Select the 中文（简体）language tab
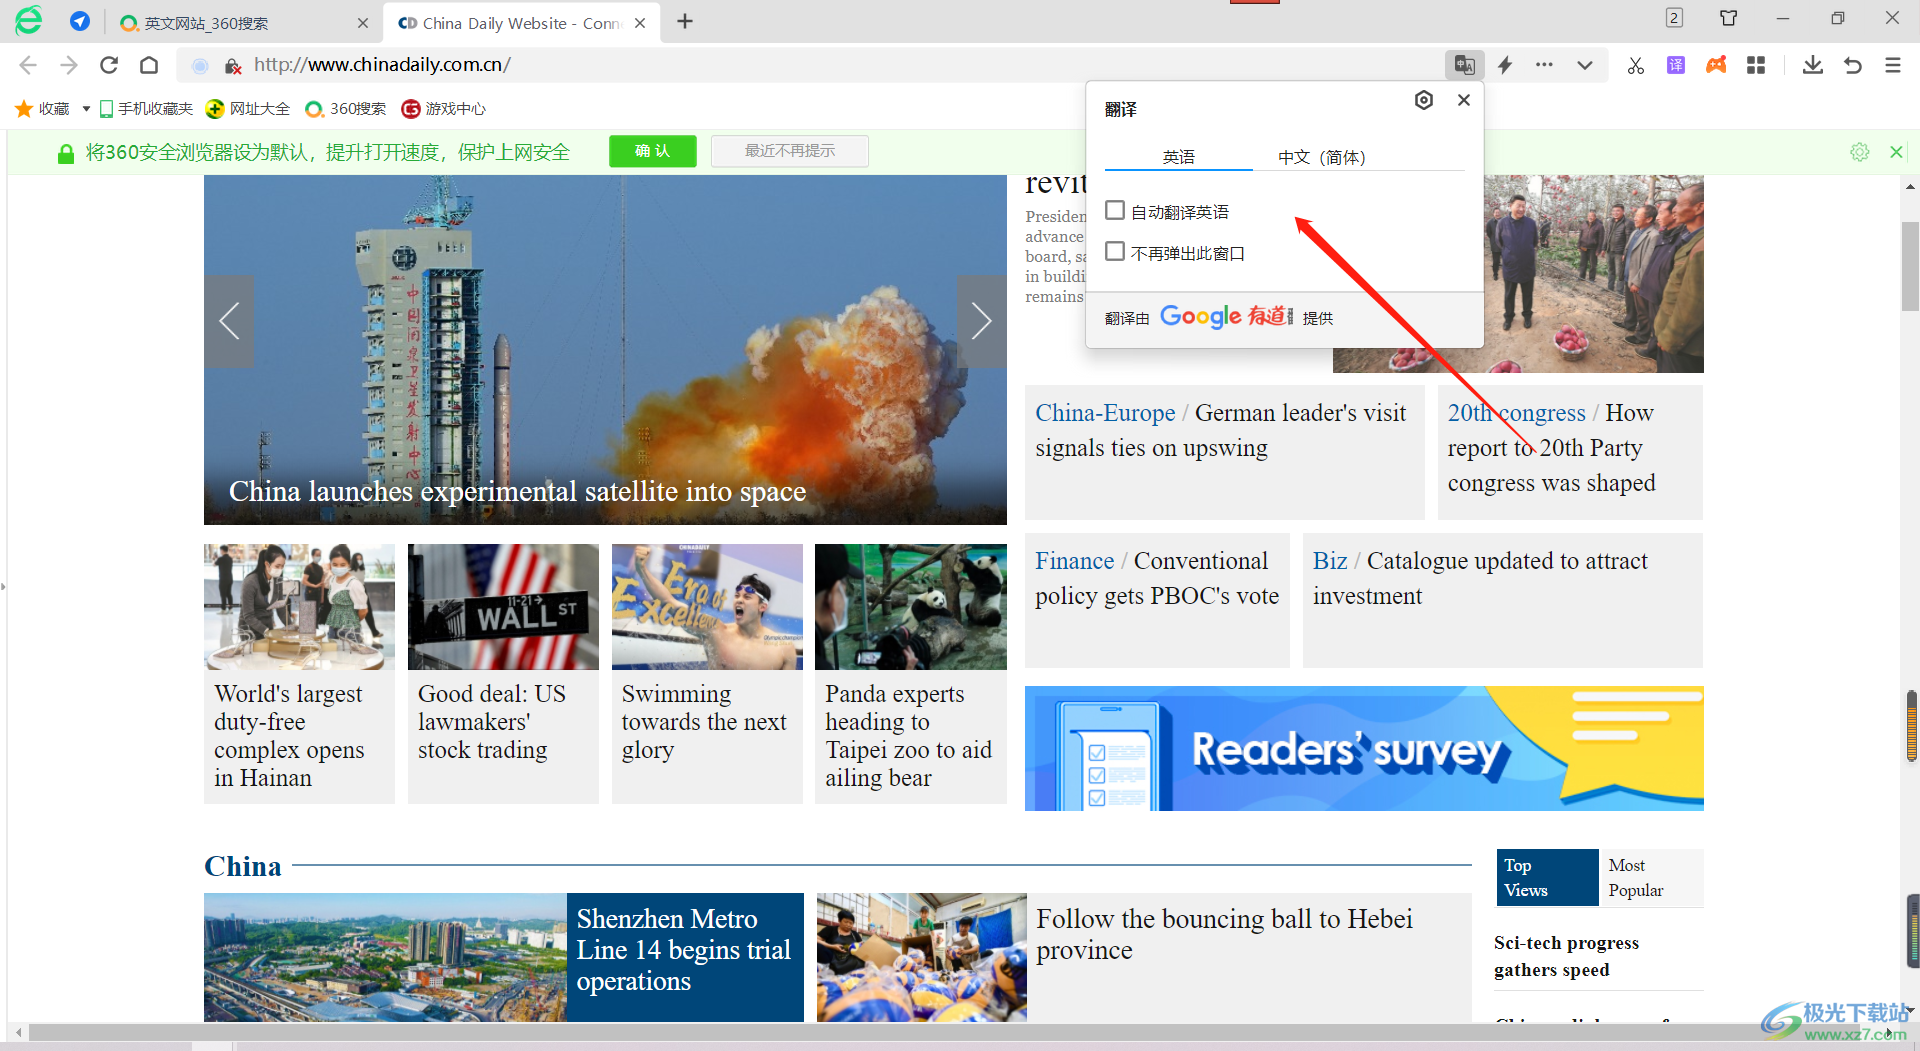This screenshot has width=1920, height=1051. tap(1321, 157)
